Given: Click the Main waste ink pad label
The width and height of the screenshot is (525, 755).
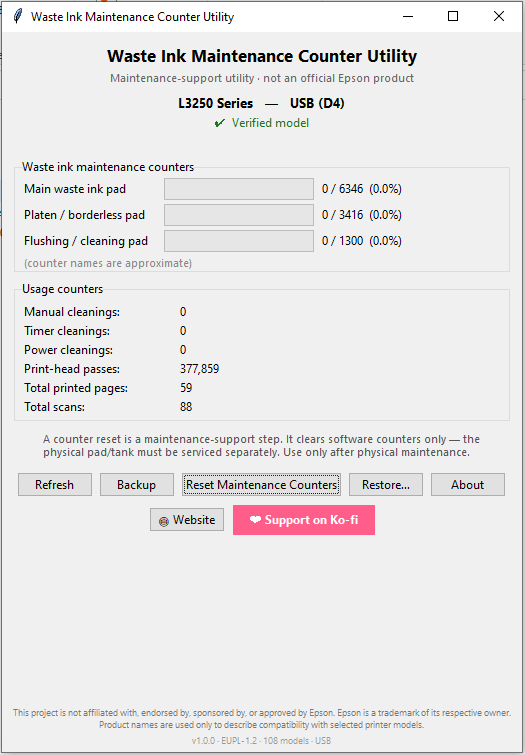Looking at the screenshot, I should tap(75, 189).
